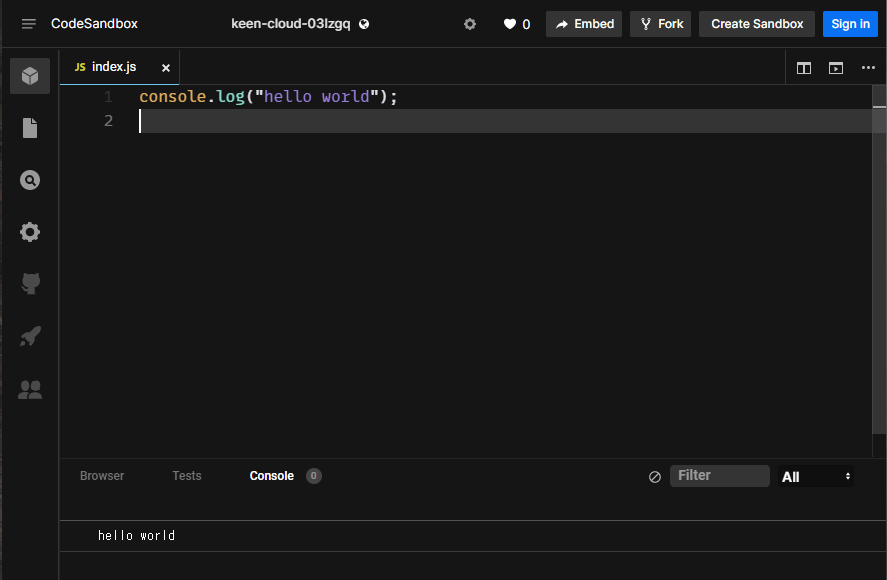Switch to the Tests tab

(x=187, y=476)
